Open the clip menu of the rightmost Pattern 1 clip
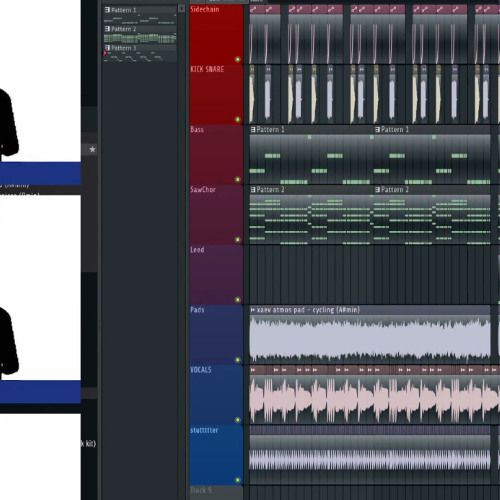 (377, 129)
